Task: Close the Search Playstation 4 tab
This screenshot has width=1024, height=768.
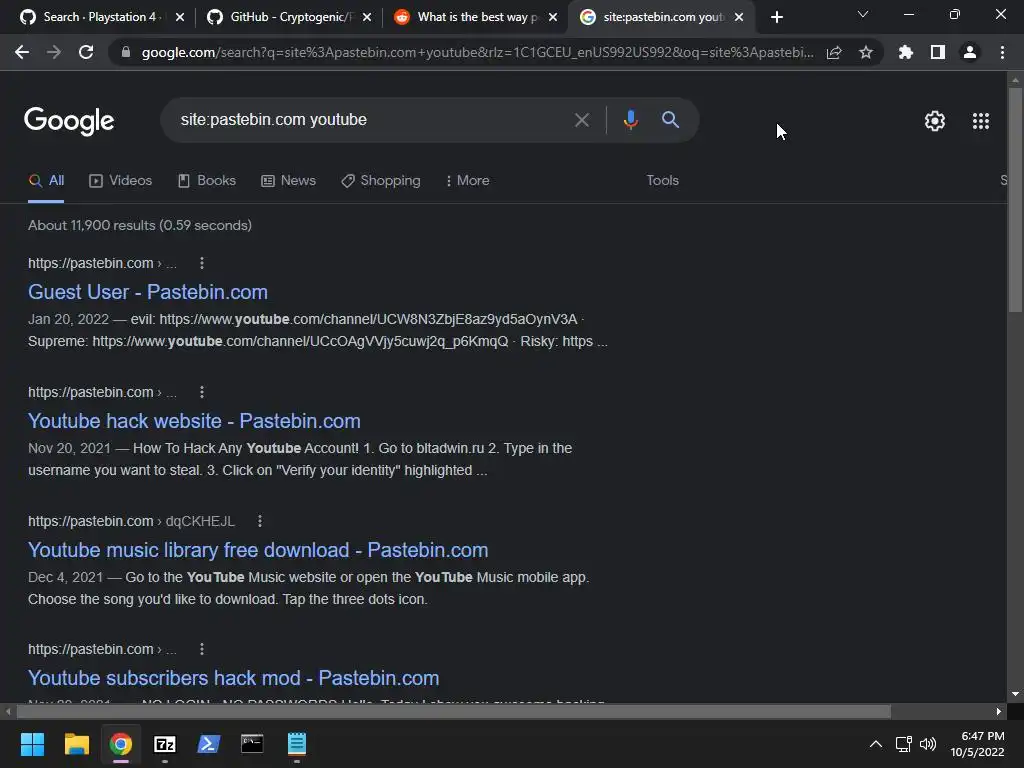Action: 180,18
